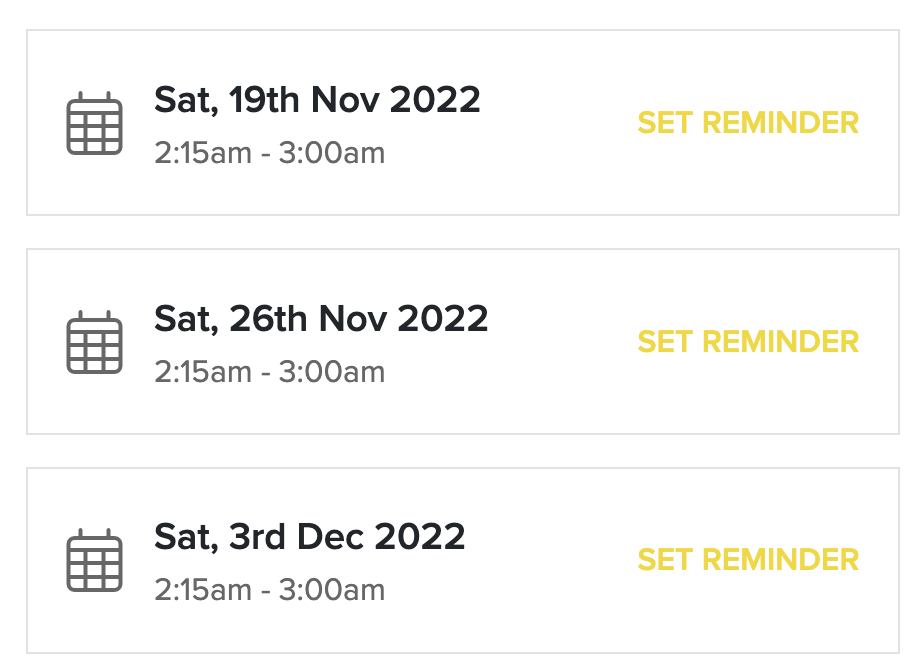Click the 2:15am start time for 19th Nov
Image resolution: width=918 pixels, height=672 pixels.
pos(203,153)
